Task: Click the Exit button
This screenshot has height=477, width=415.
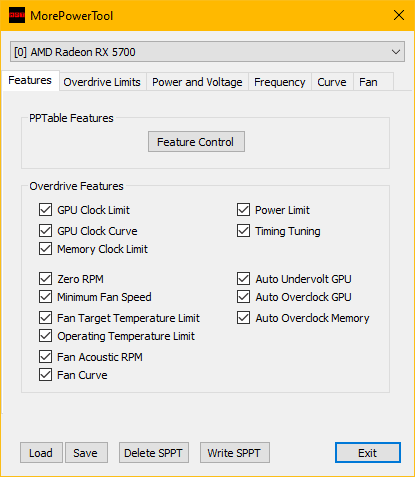Action: (x=368, y=453)
